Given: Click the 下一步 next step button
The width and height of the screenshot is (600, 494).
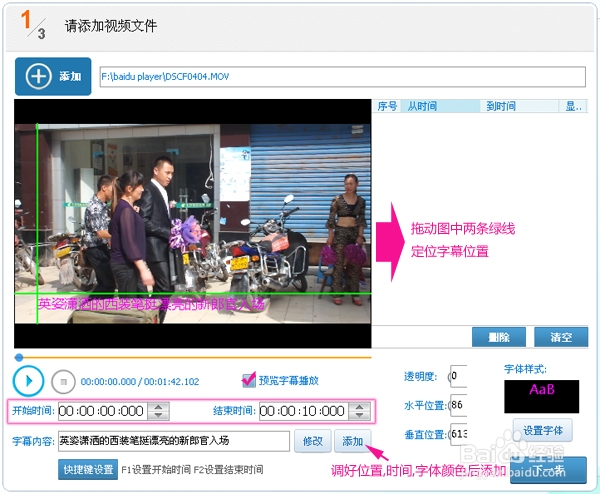Looking at the screenshot, I should pyautogui.click(x=548, y=470).
